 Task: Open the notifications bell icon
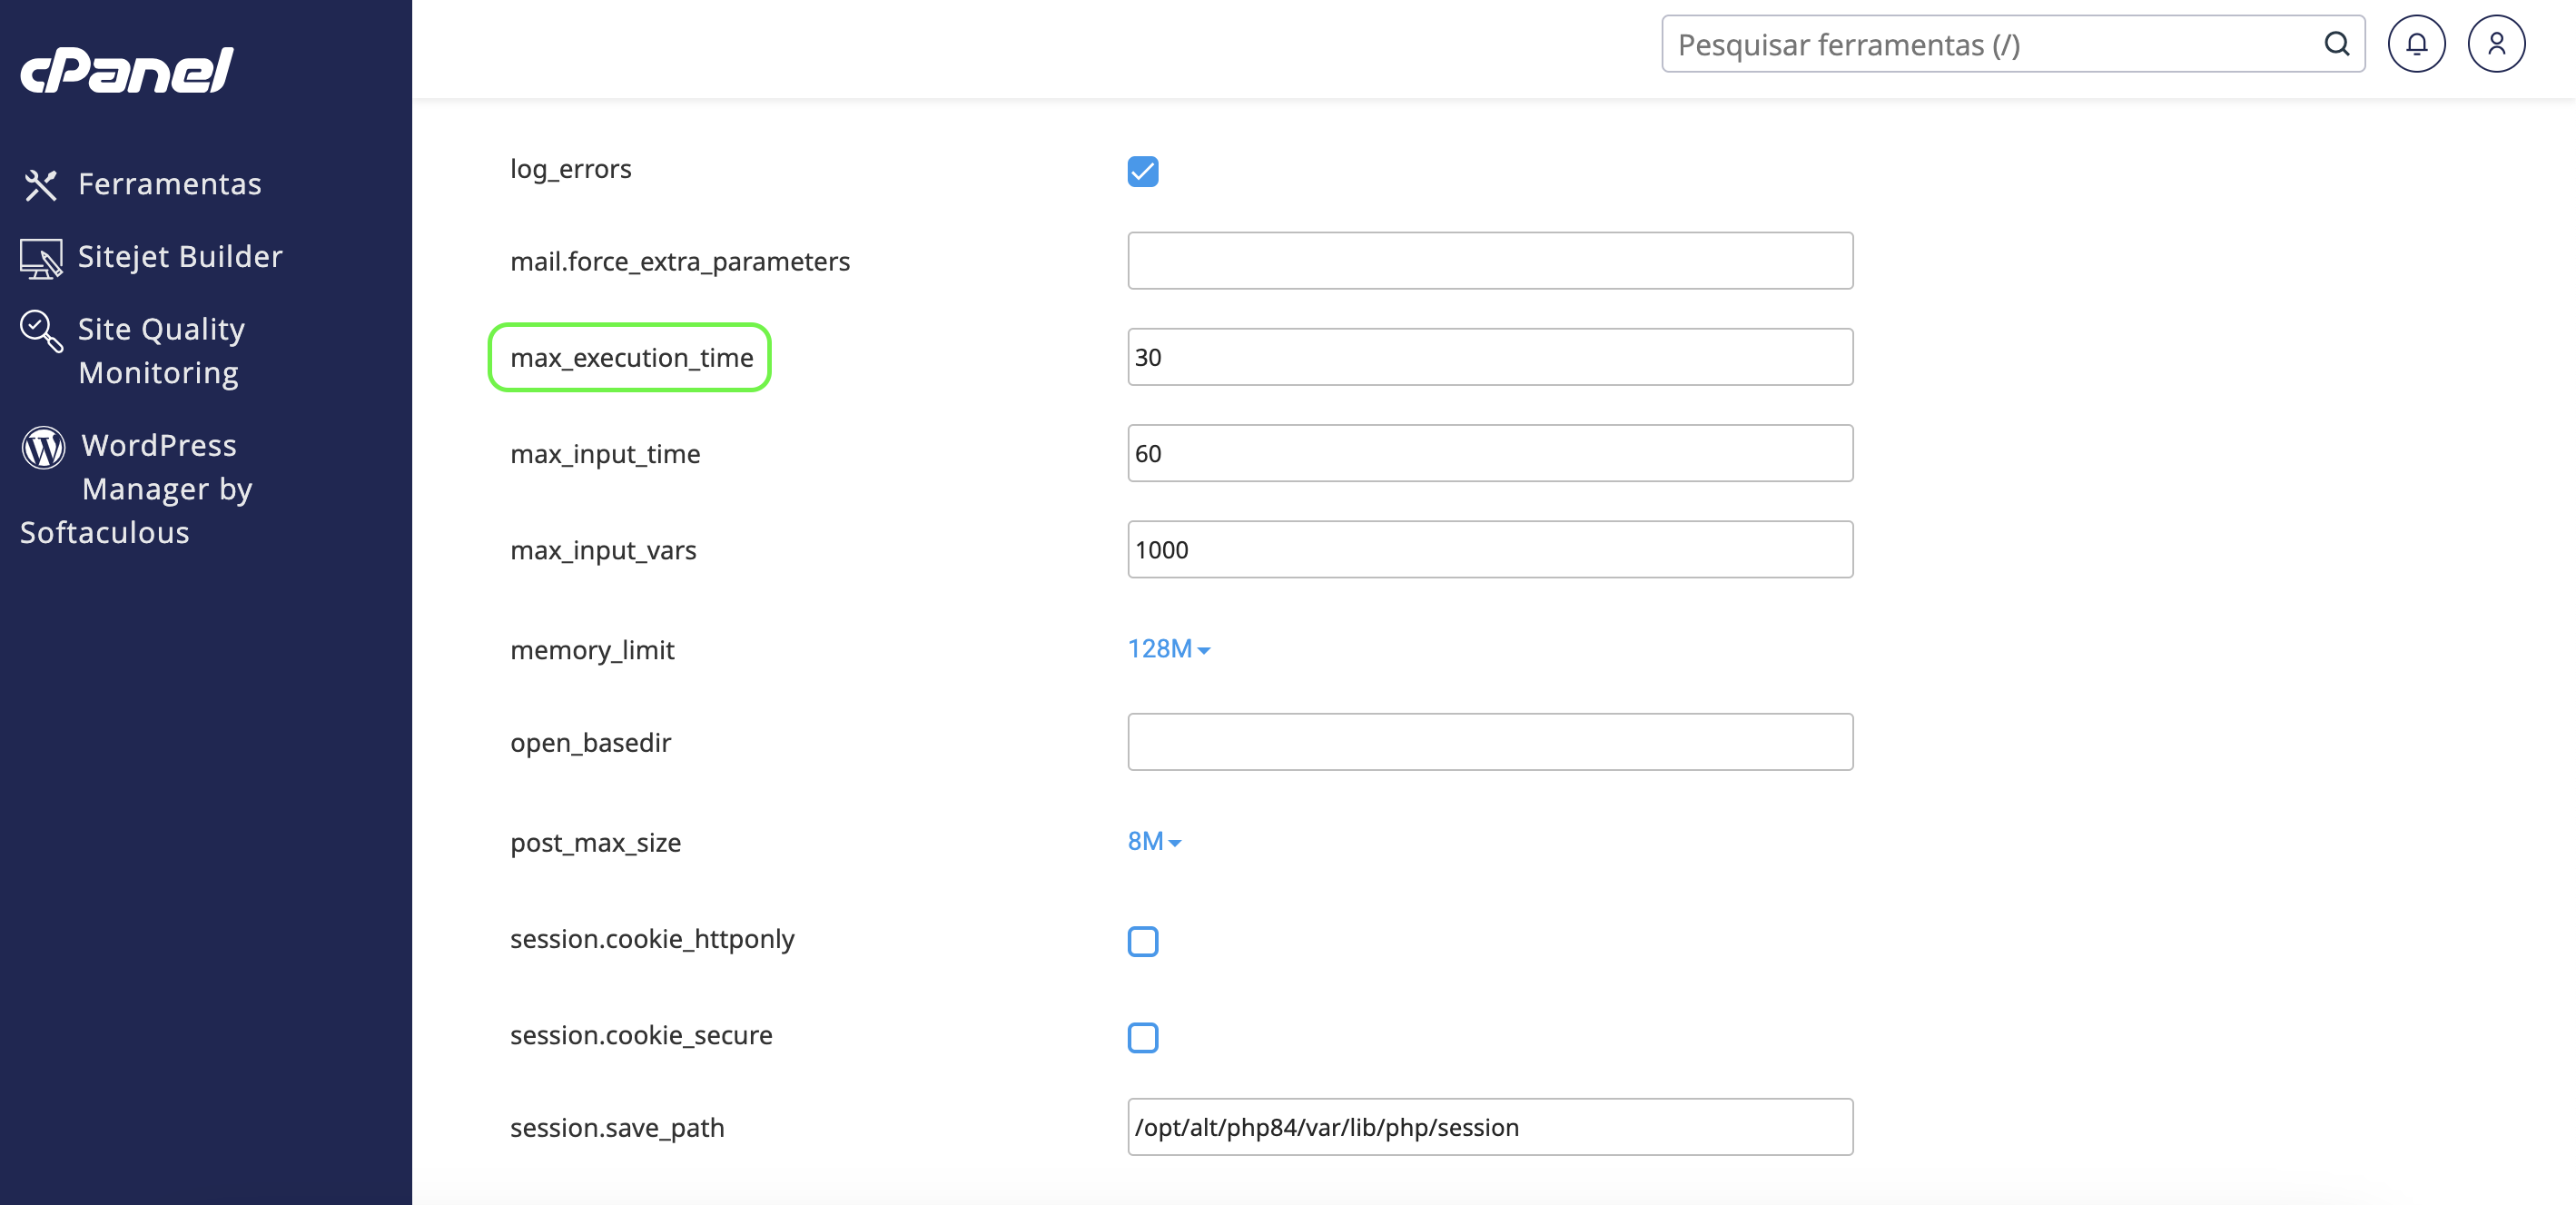point(2416,44)
